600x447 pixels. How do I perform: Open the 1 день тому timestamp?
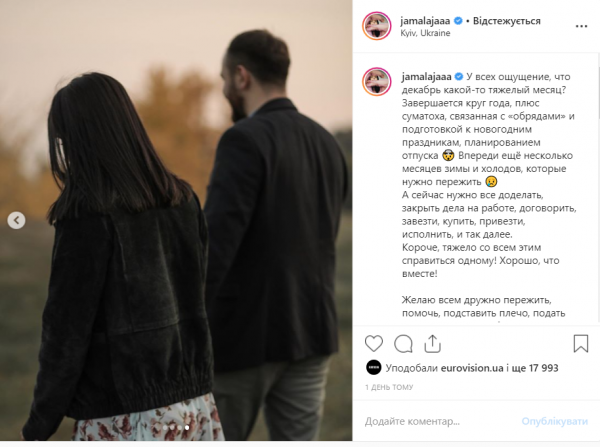389,387
